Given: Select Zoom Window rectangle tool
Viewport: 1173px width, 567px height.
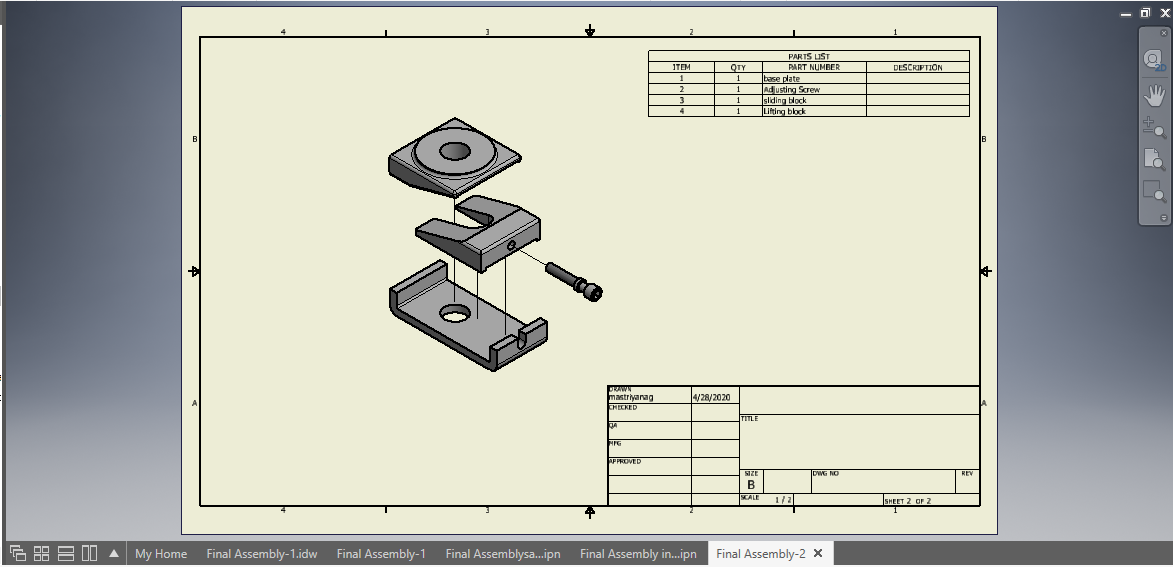Looking at the screenshot, I should point(1154,191).
